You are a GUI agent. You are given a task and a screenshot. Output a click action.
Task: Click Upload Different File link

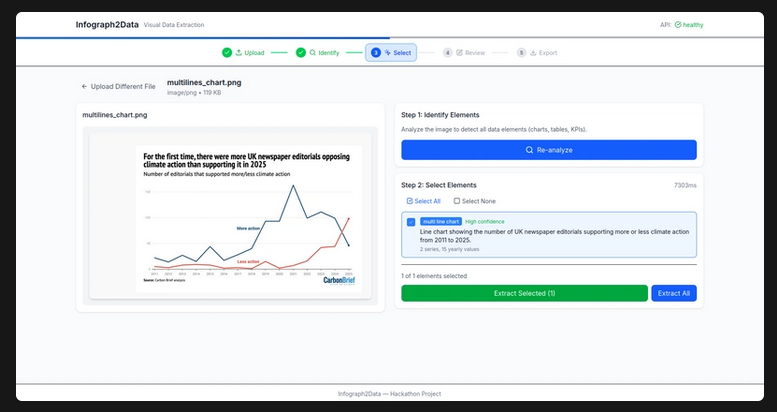(x=118, y=86)
